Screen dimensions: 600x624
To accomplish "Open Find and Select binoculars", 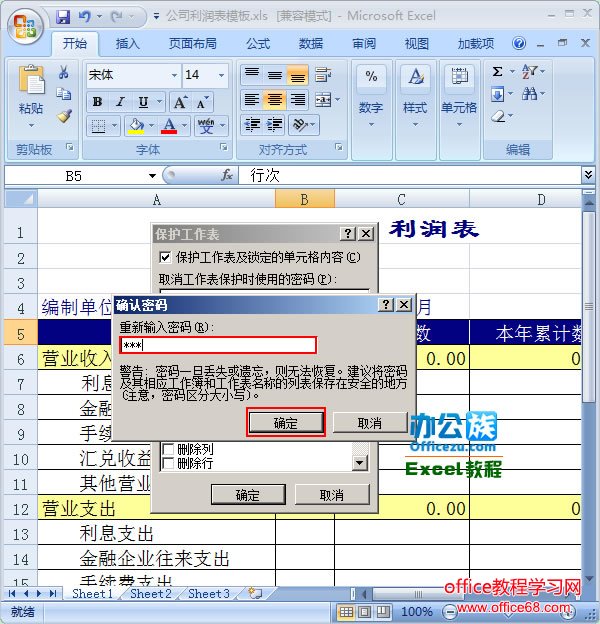I will point(530,94).
